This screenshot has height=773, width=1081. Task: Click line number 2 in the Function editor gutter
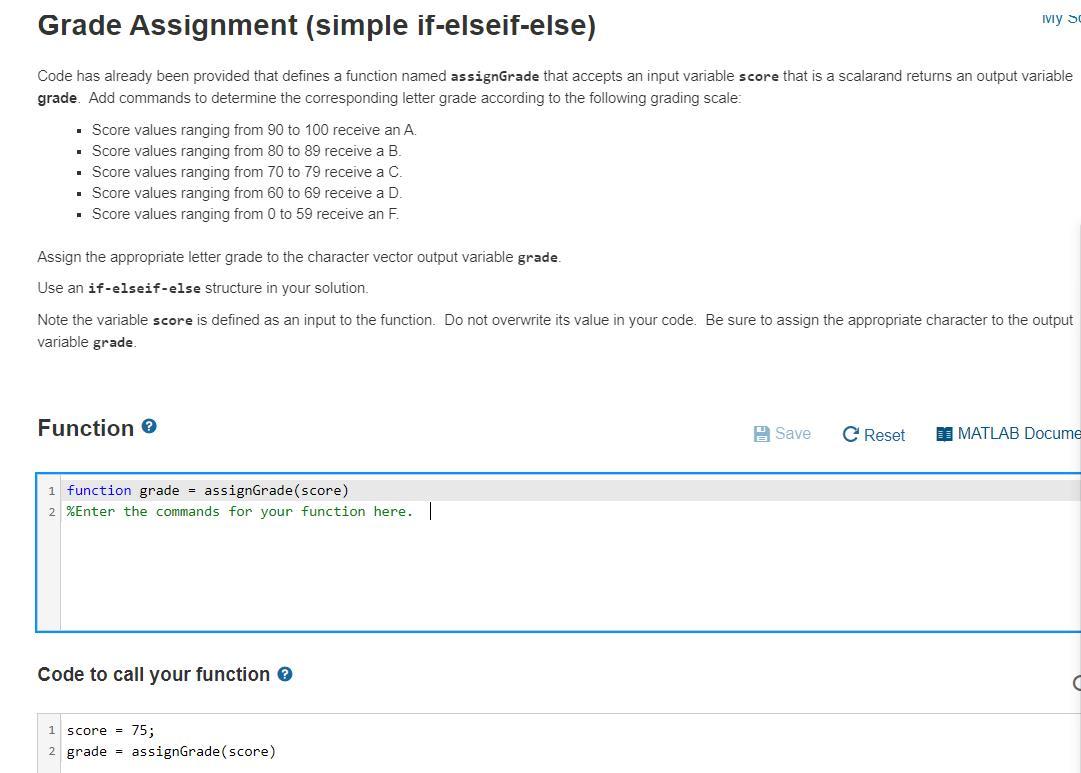50,511
